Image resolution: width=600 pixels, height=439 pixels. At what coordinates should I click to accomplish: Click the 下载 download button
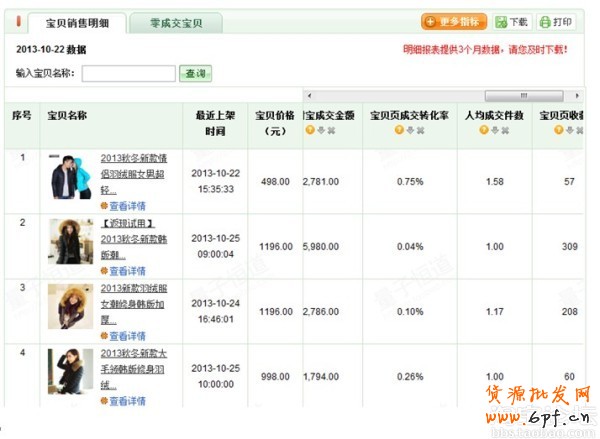[x=514, y=21]
